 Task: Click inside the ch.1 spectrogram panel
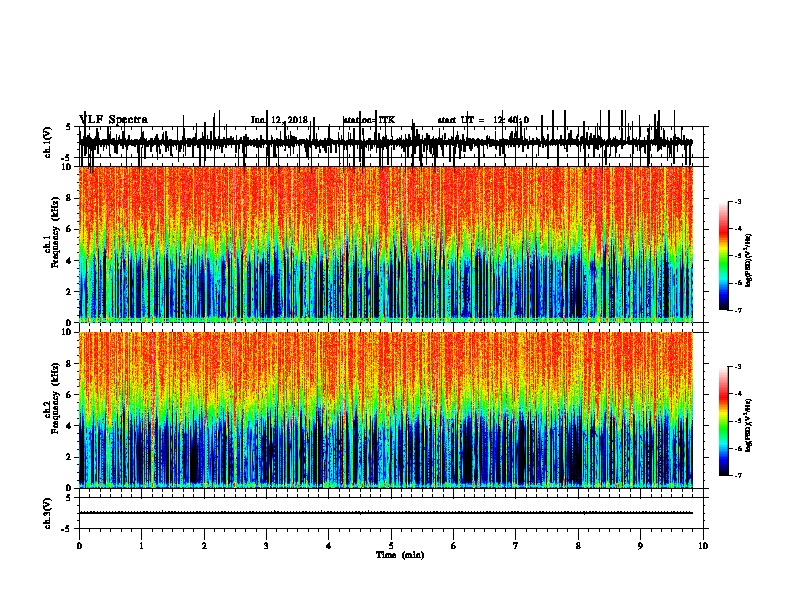point(386,244)
